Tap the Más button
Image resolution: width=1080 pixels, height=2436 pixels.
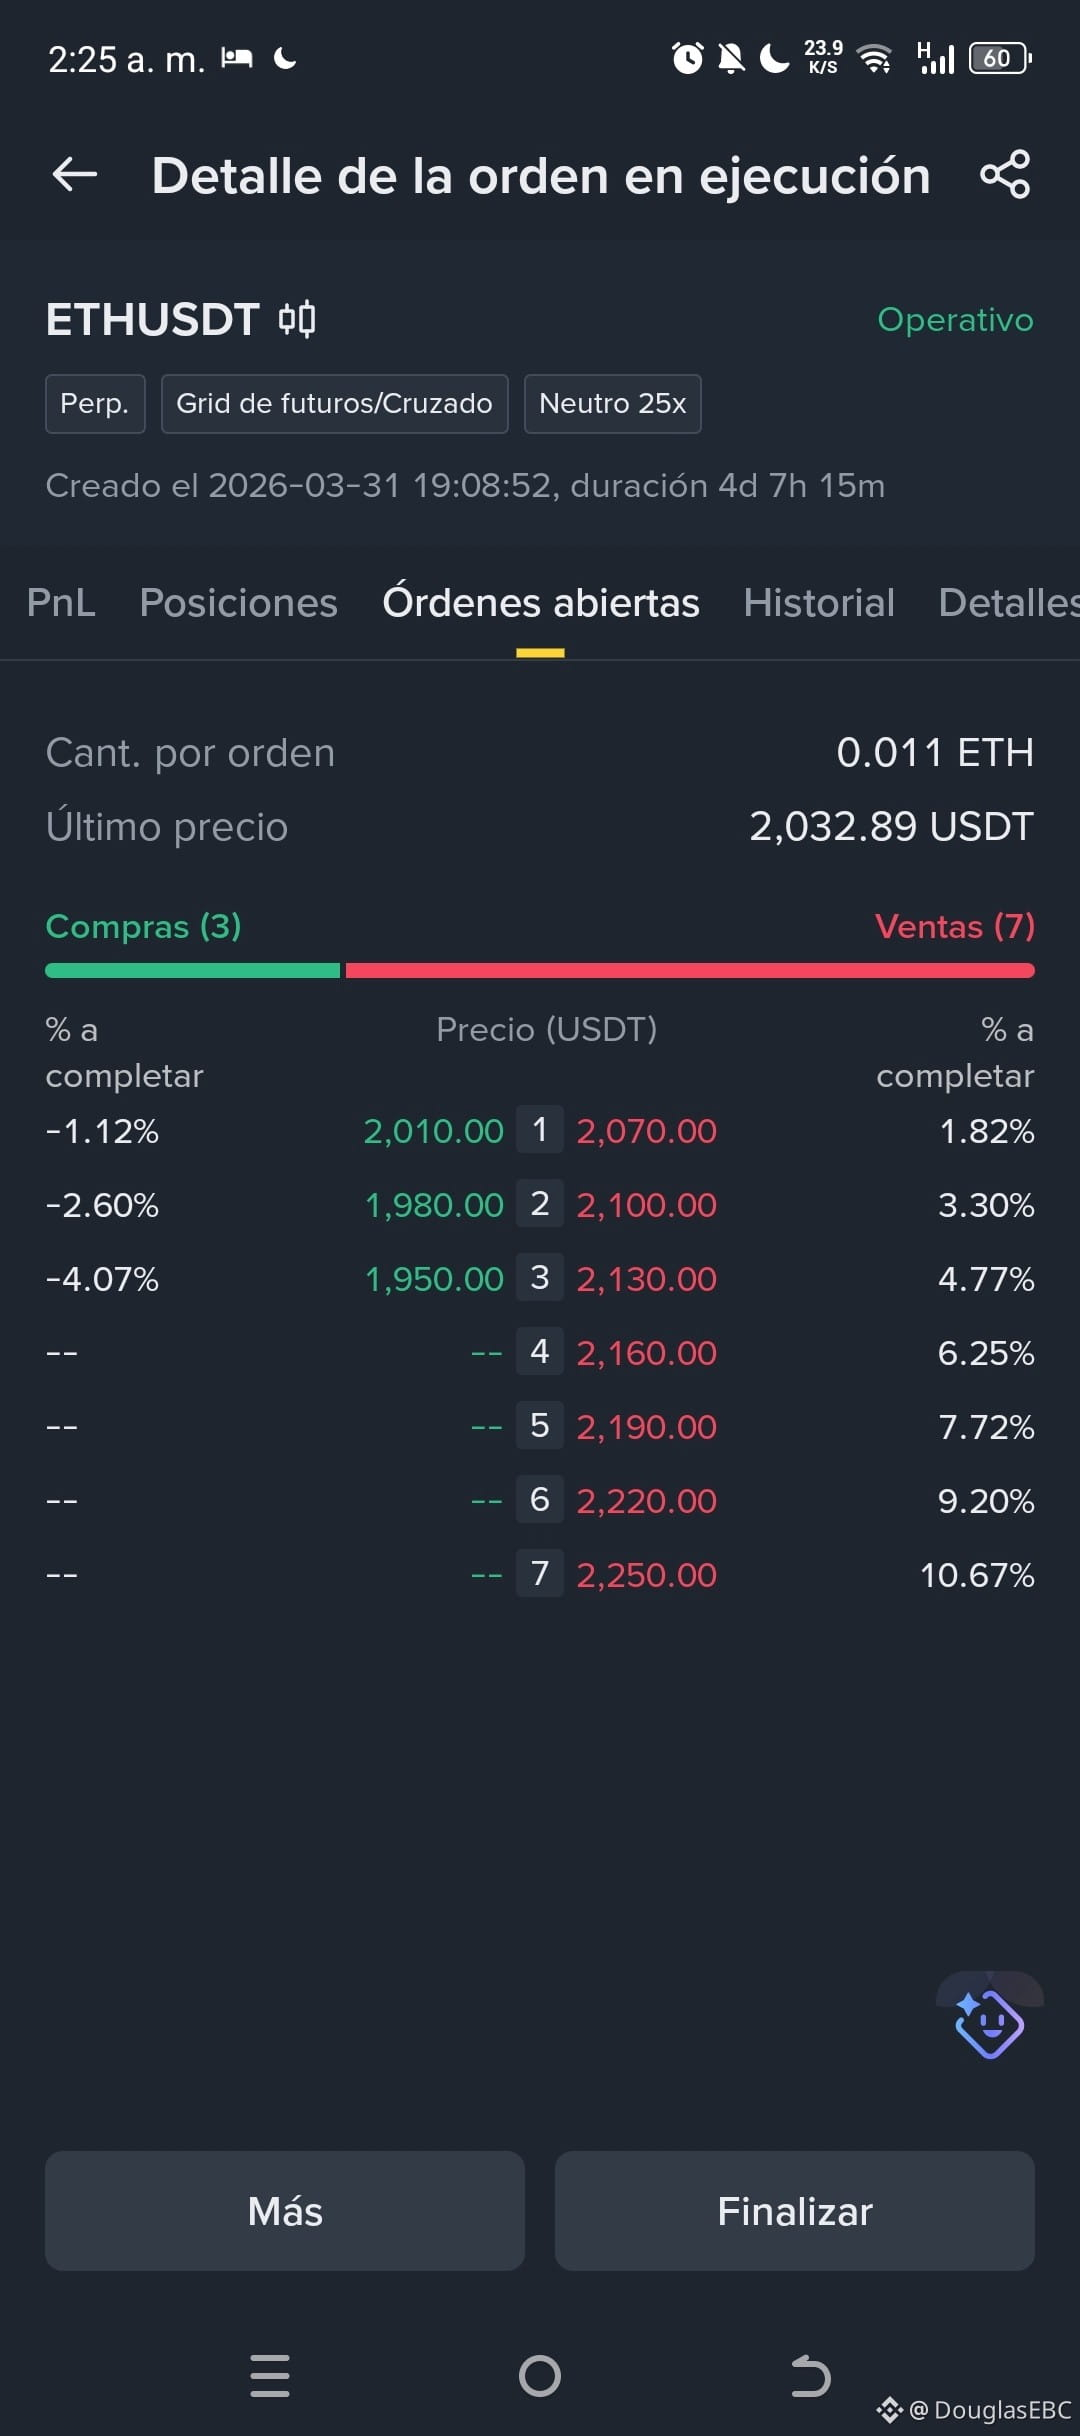285,2211
